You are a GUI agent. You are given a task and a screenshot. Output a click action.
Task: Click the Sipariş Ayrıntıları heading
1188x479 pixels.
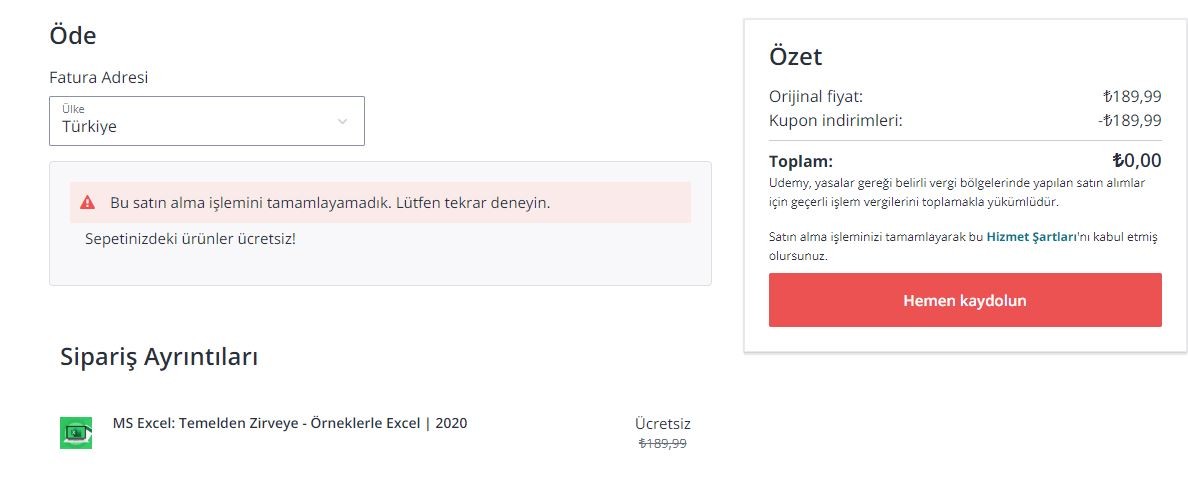click(x=159, y=357)
